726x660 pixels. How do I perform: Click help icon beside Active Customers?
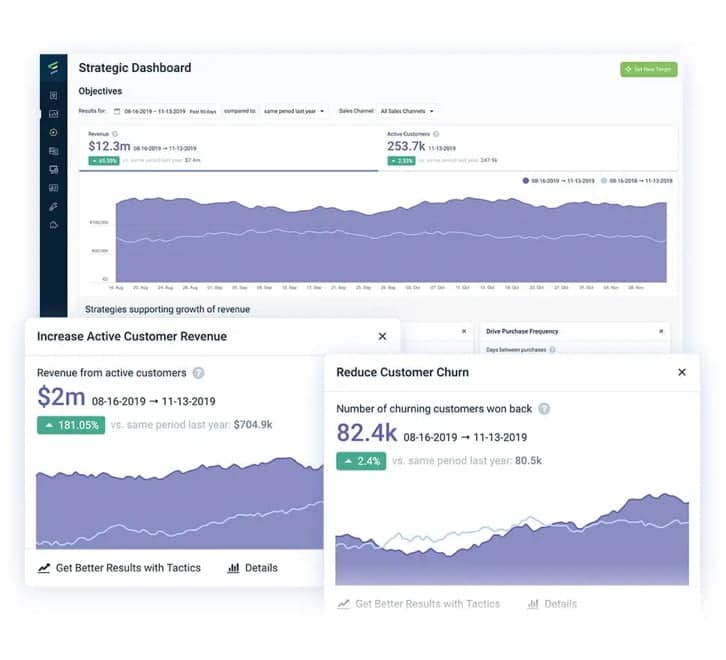click(437, 133)
